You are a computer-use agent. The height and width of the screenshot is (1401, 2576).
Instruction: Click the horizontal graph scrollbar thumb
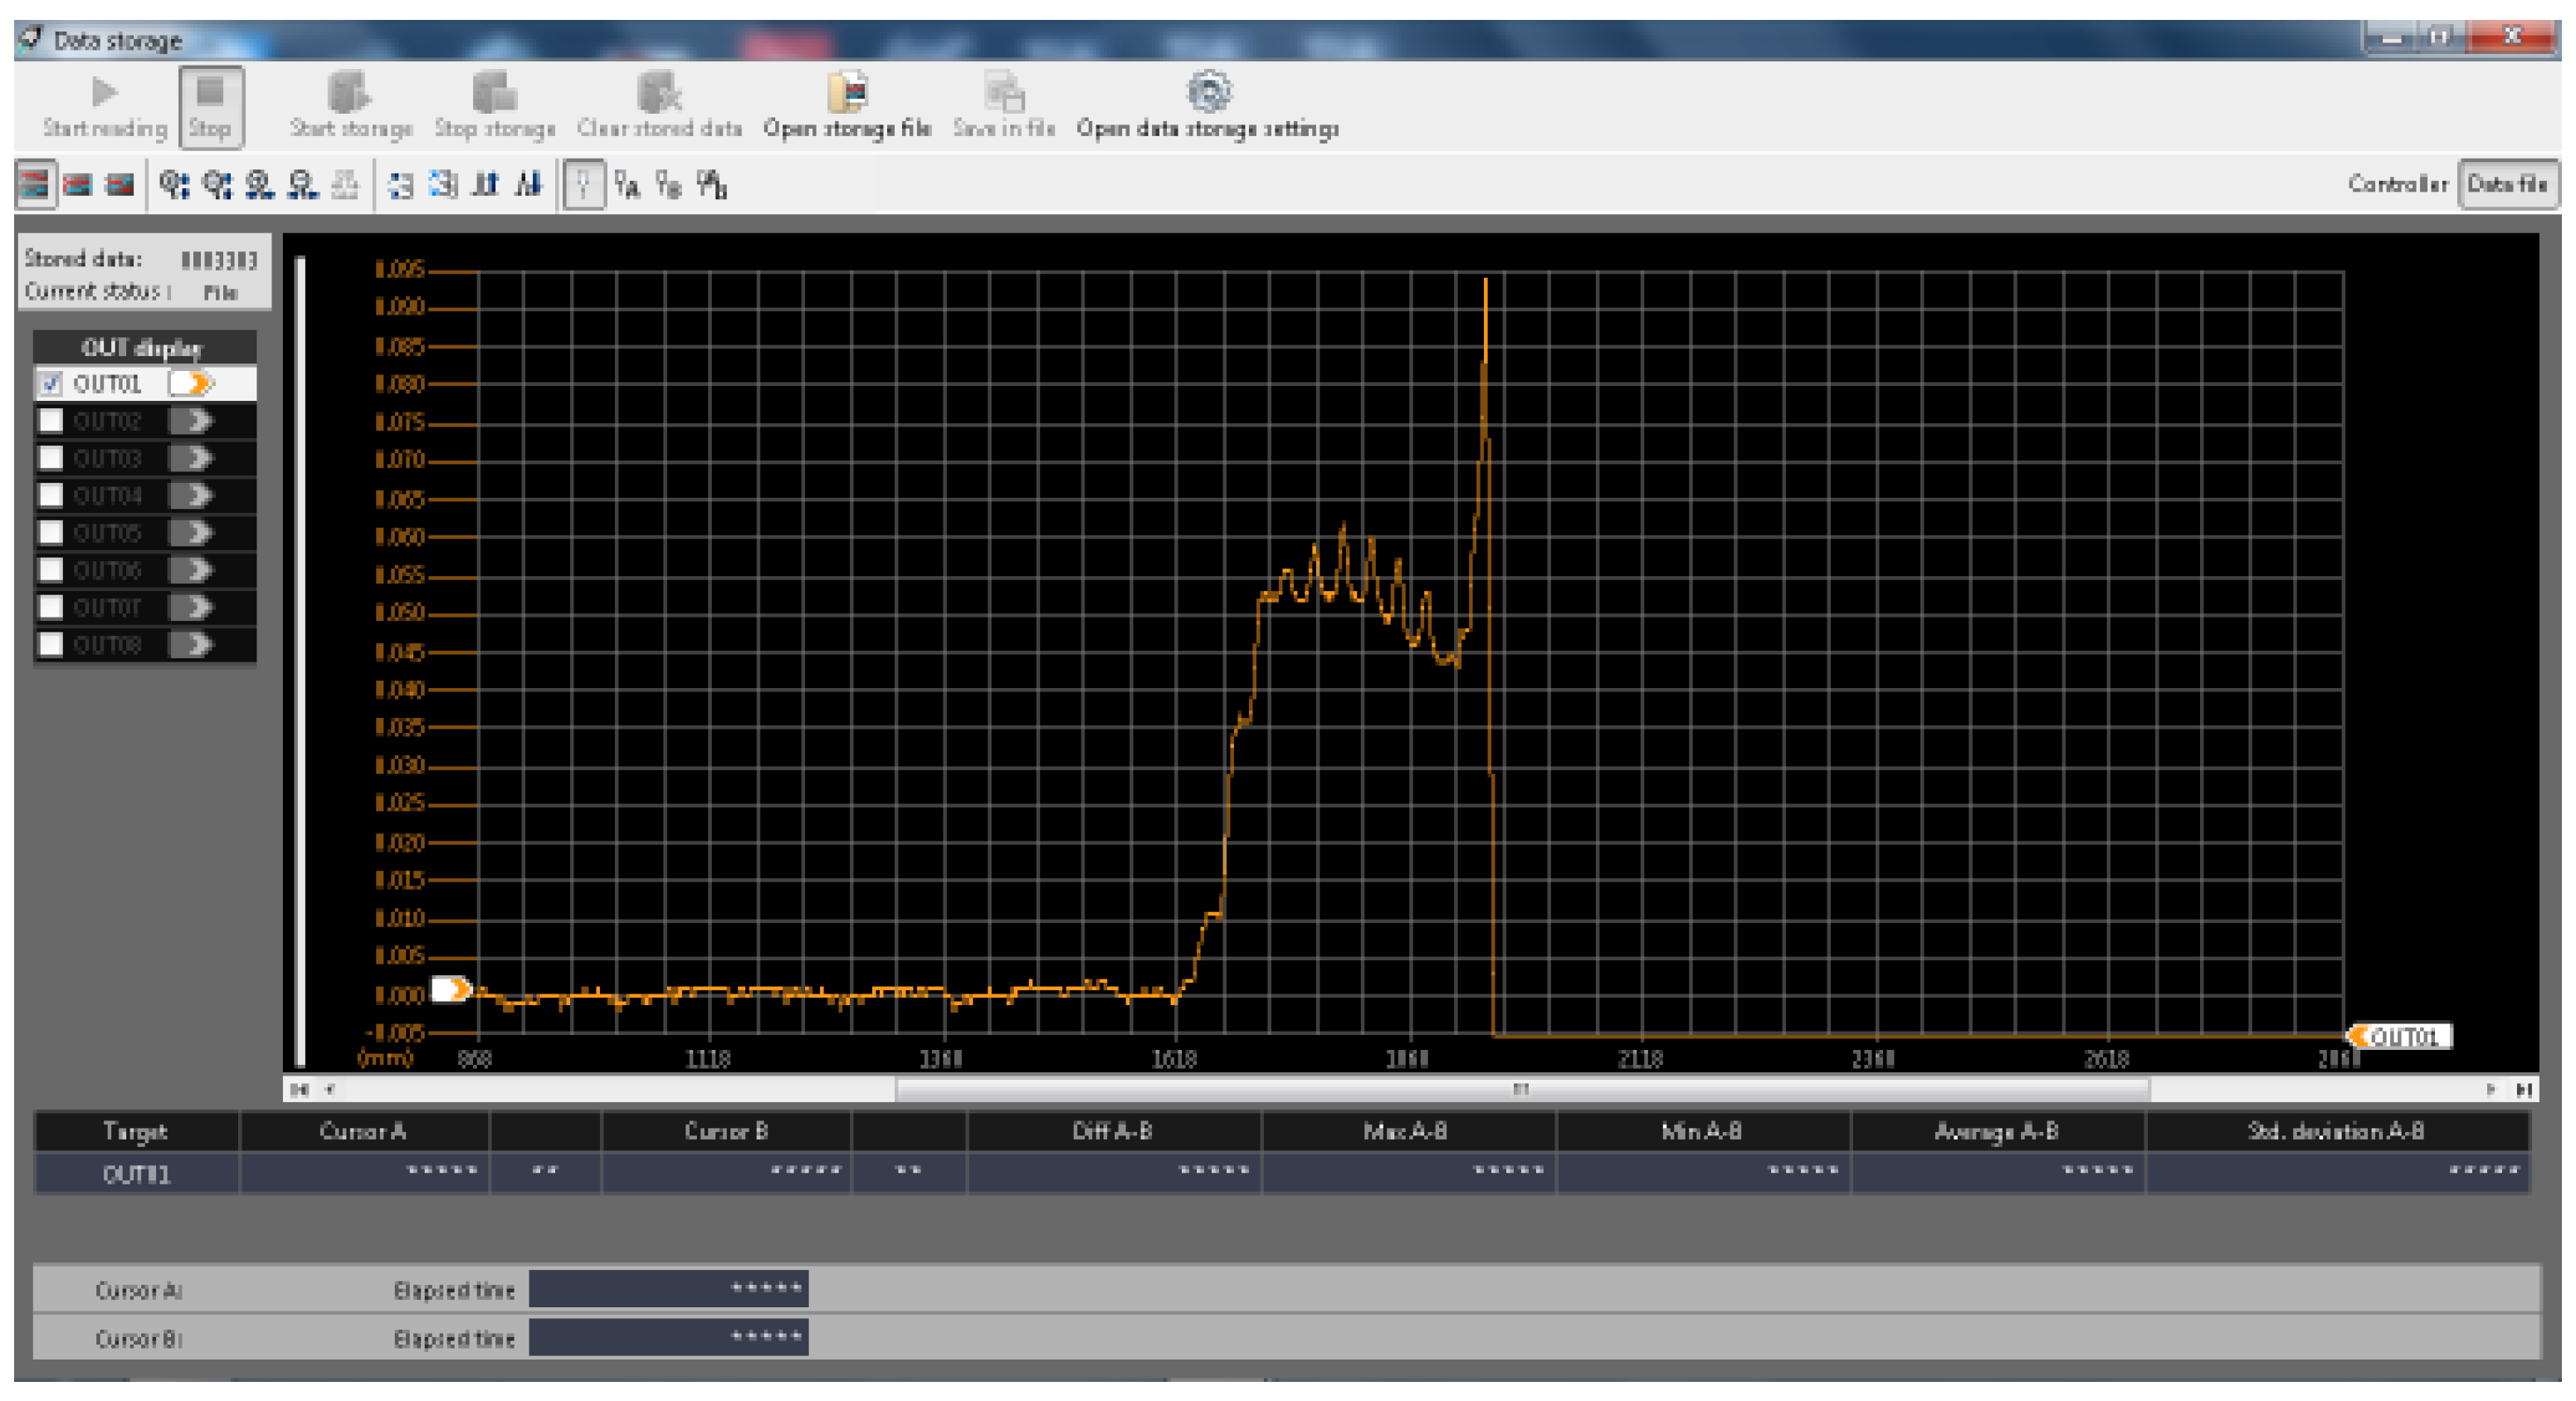point(1520,1089)
